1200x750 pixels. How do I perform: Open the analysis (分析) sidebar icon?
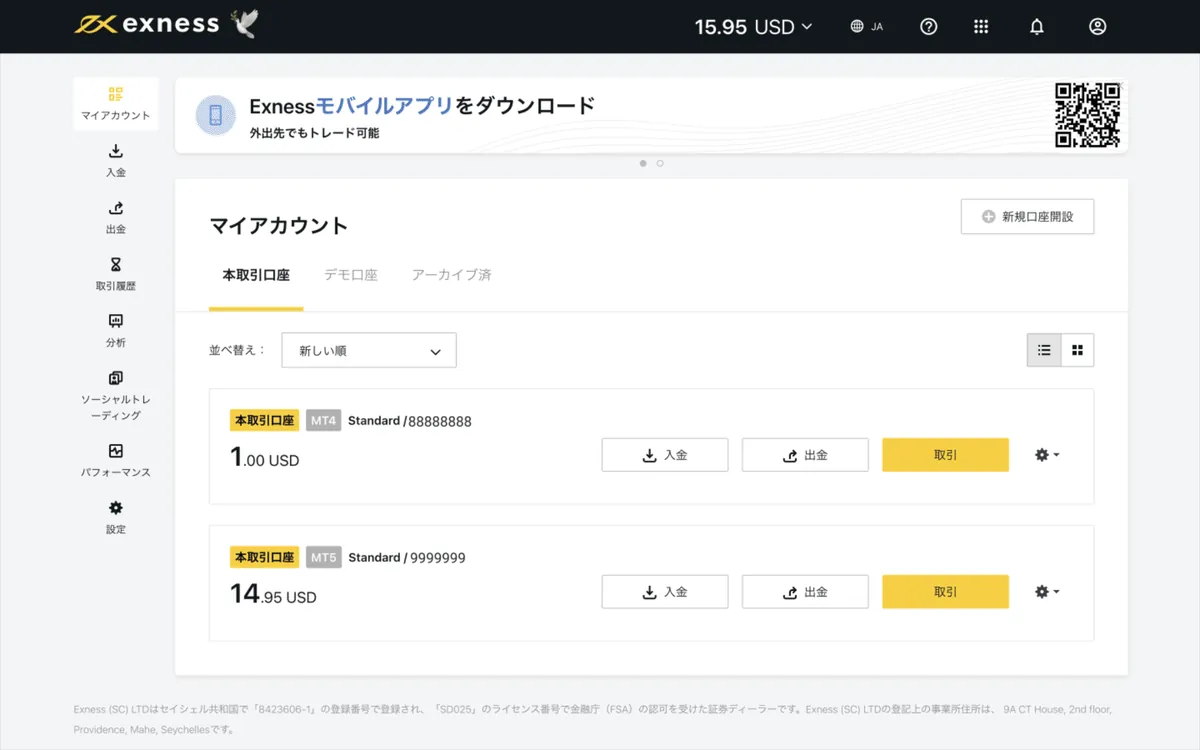[x=116, y=321]
